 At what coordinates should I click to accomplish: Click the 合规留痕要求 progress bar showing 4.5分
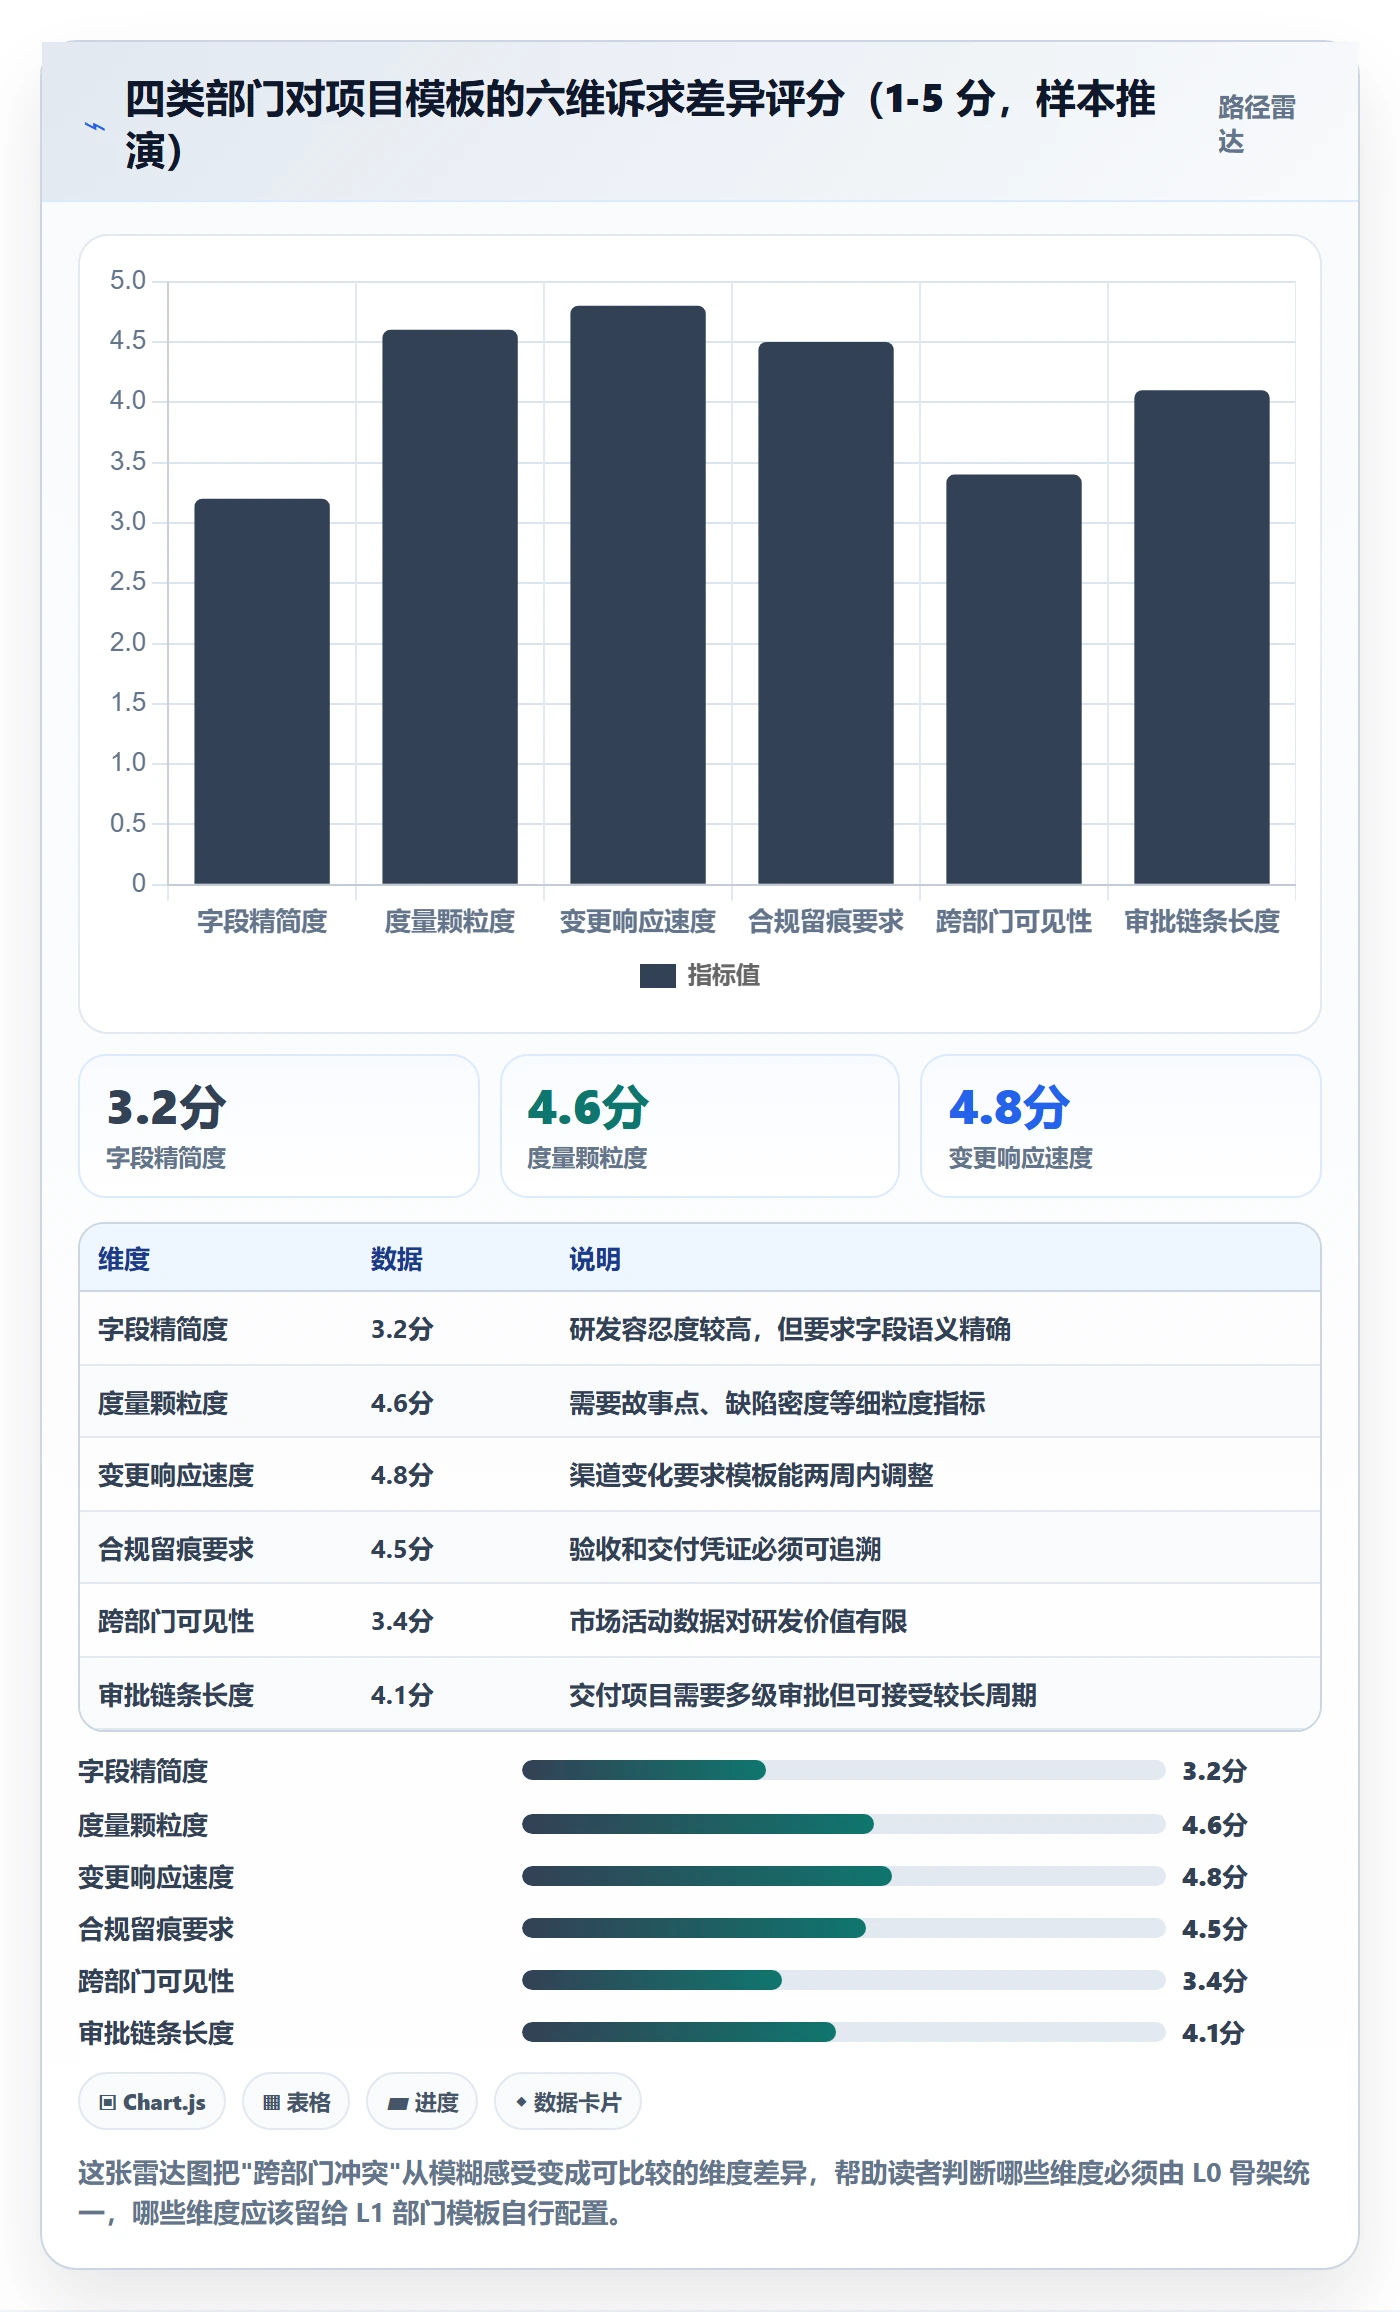pos(843,1928)
